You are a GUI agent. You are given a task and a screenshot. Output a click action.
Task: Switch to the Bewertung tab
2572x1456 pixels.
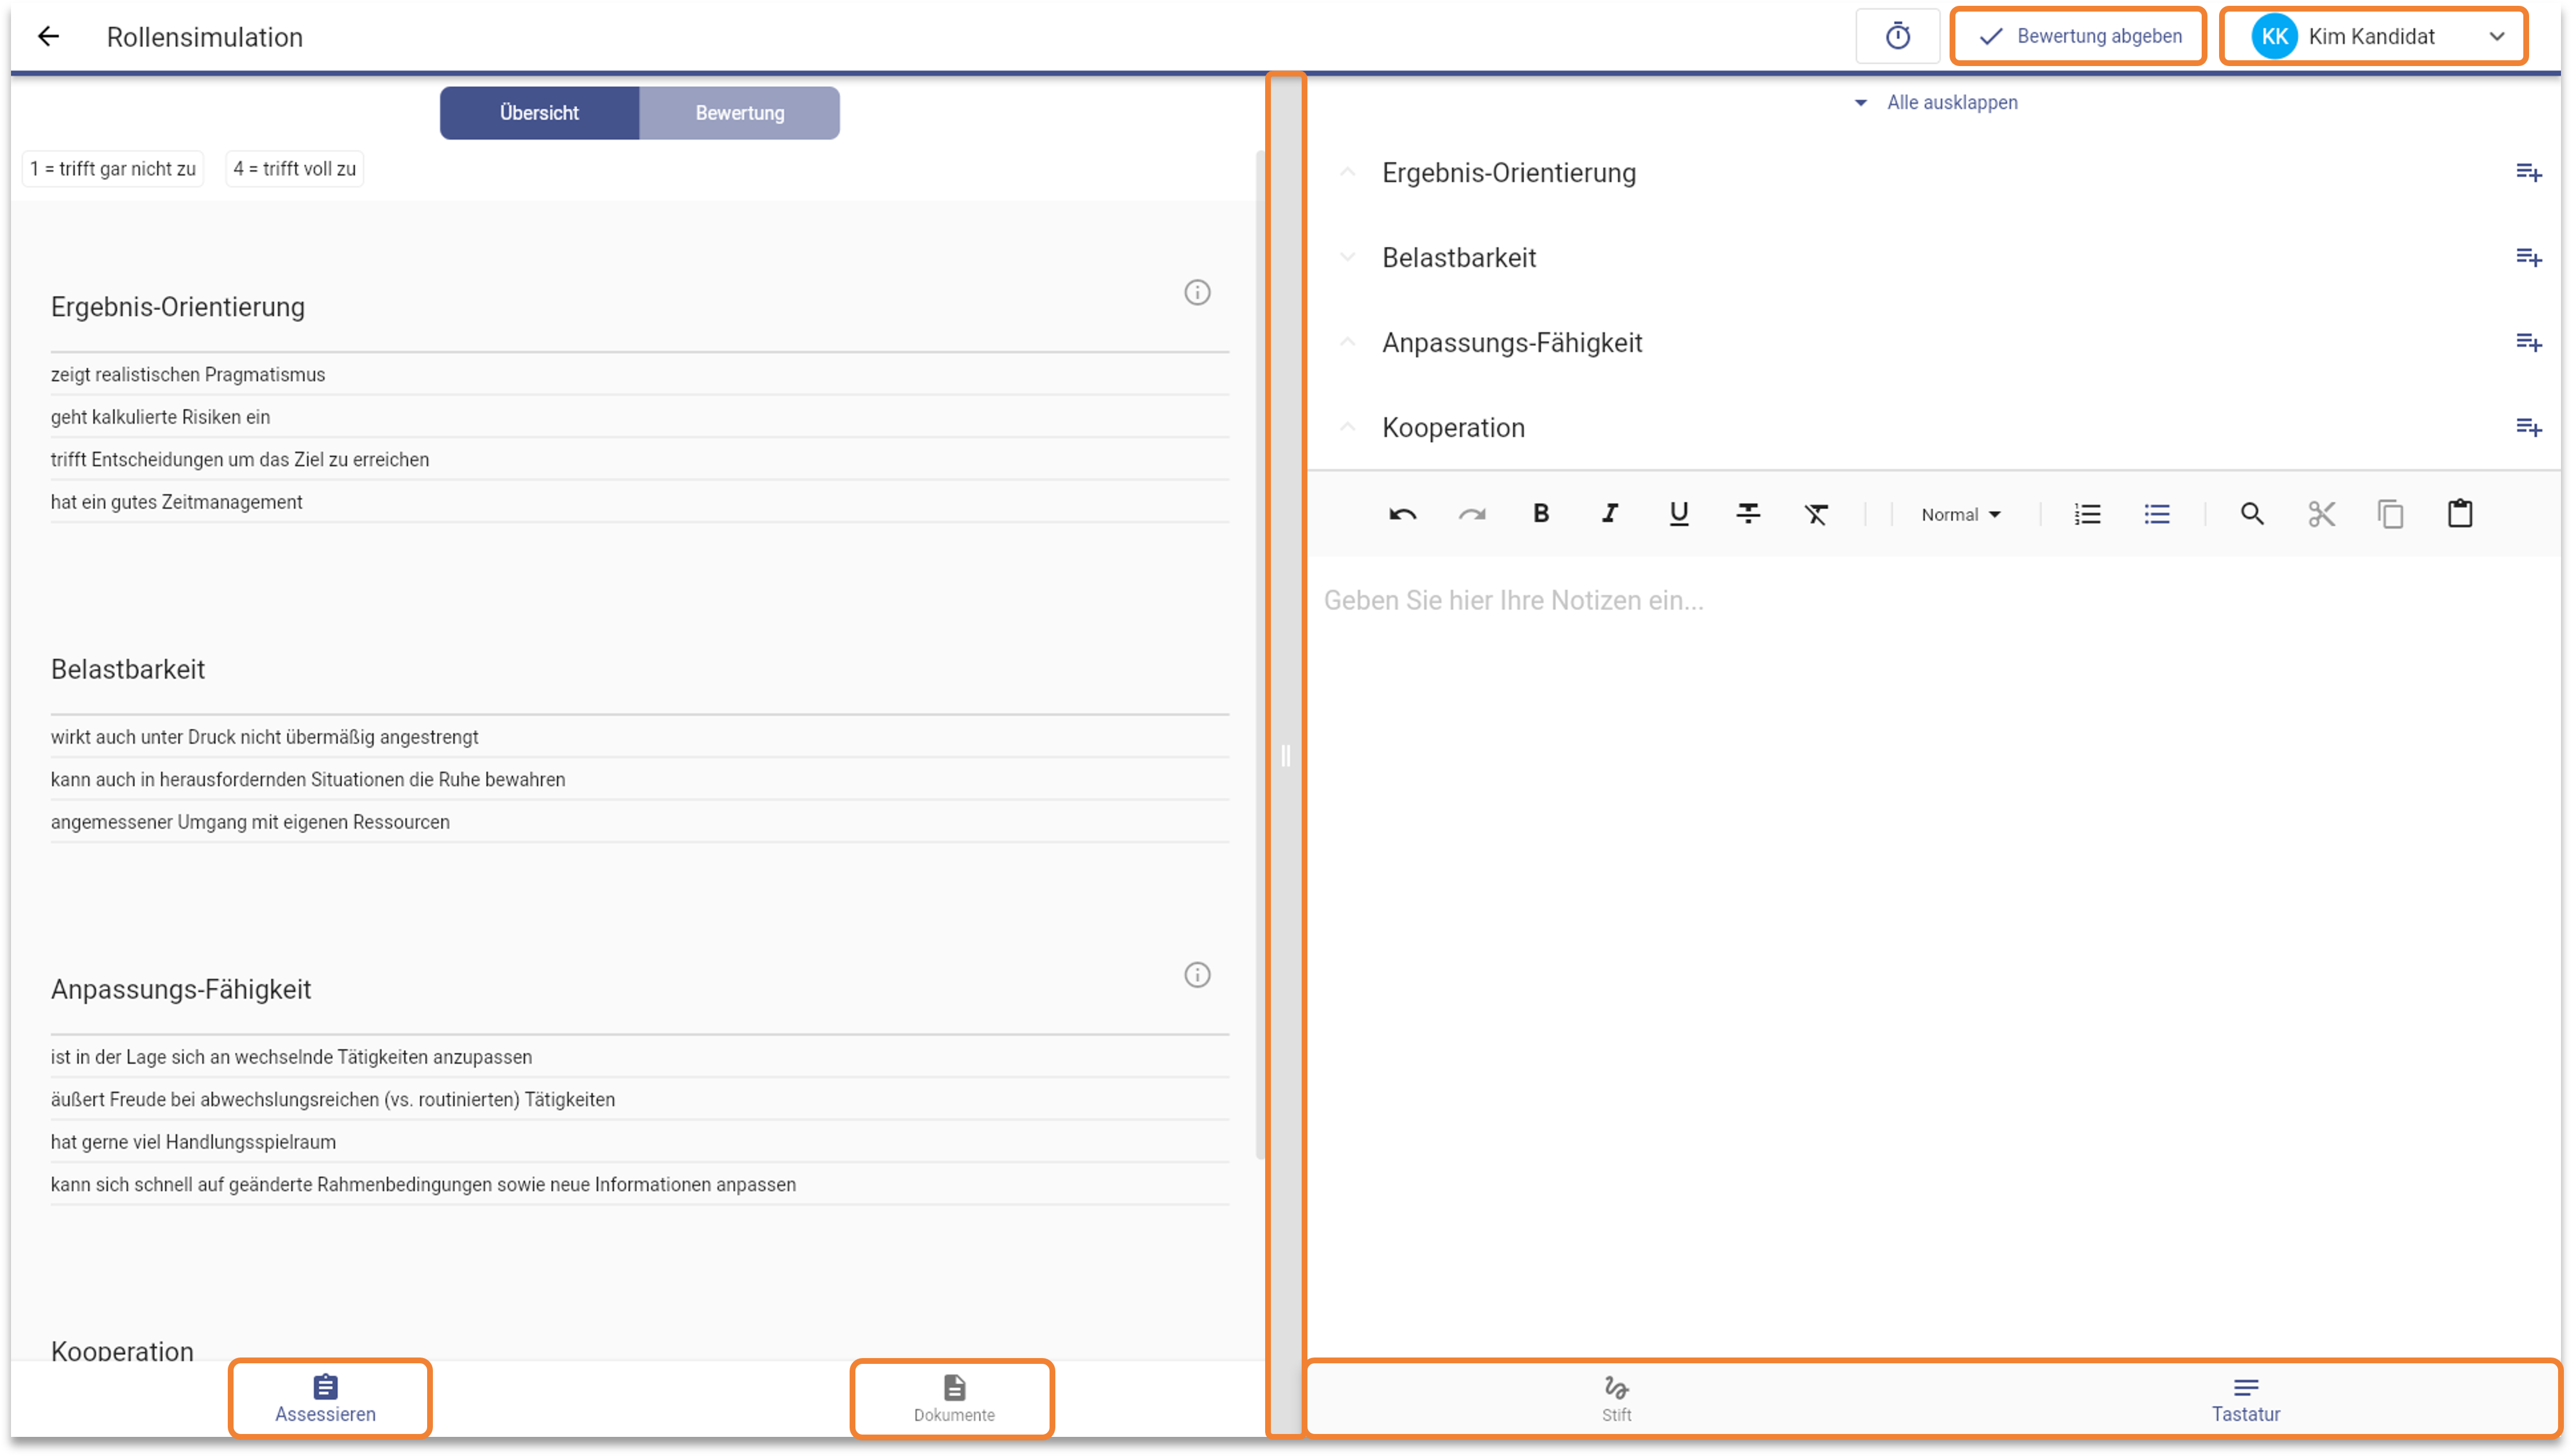click(x=740, y=113)
